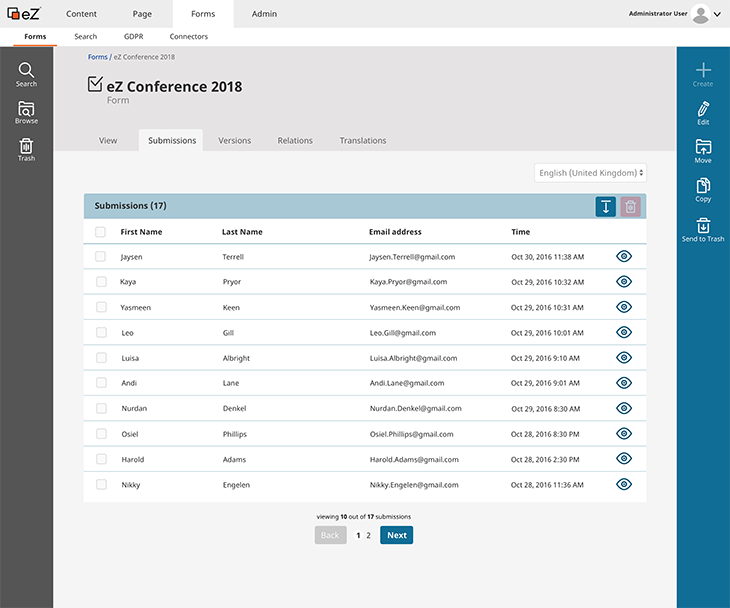
Task: Check the Kaya Pryor row checkbox
Action: click(101, 282)
